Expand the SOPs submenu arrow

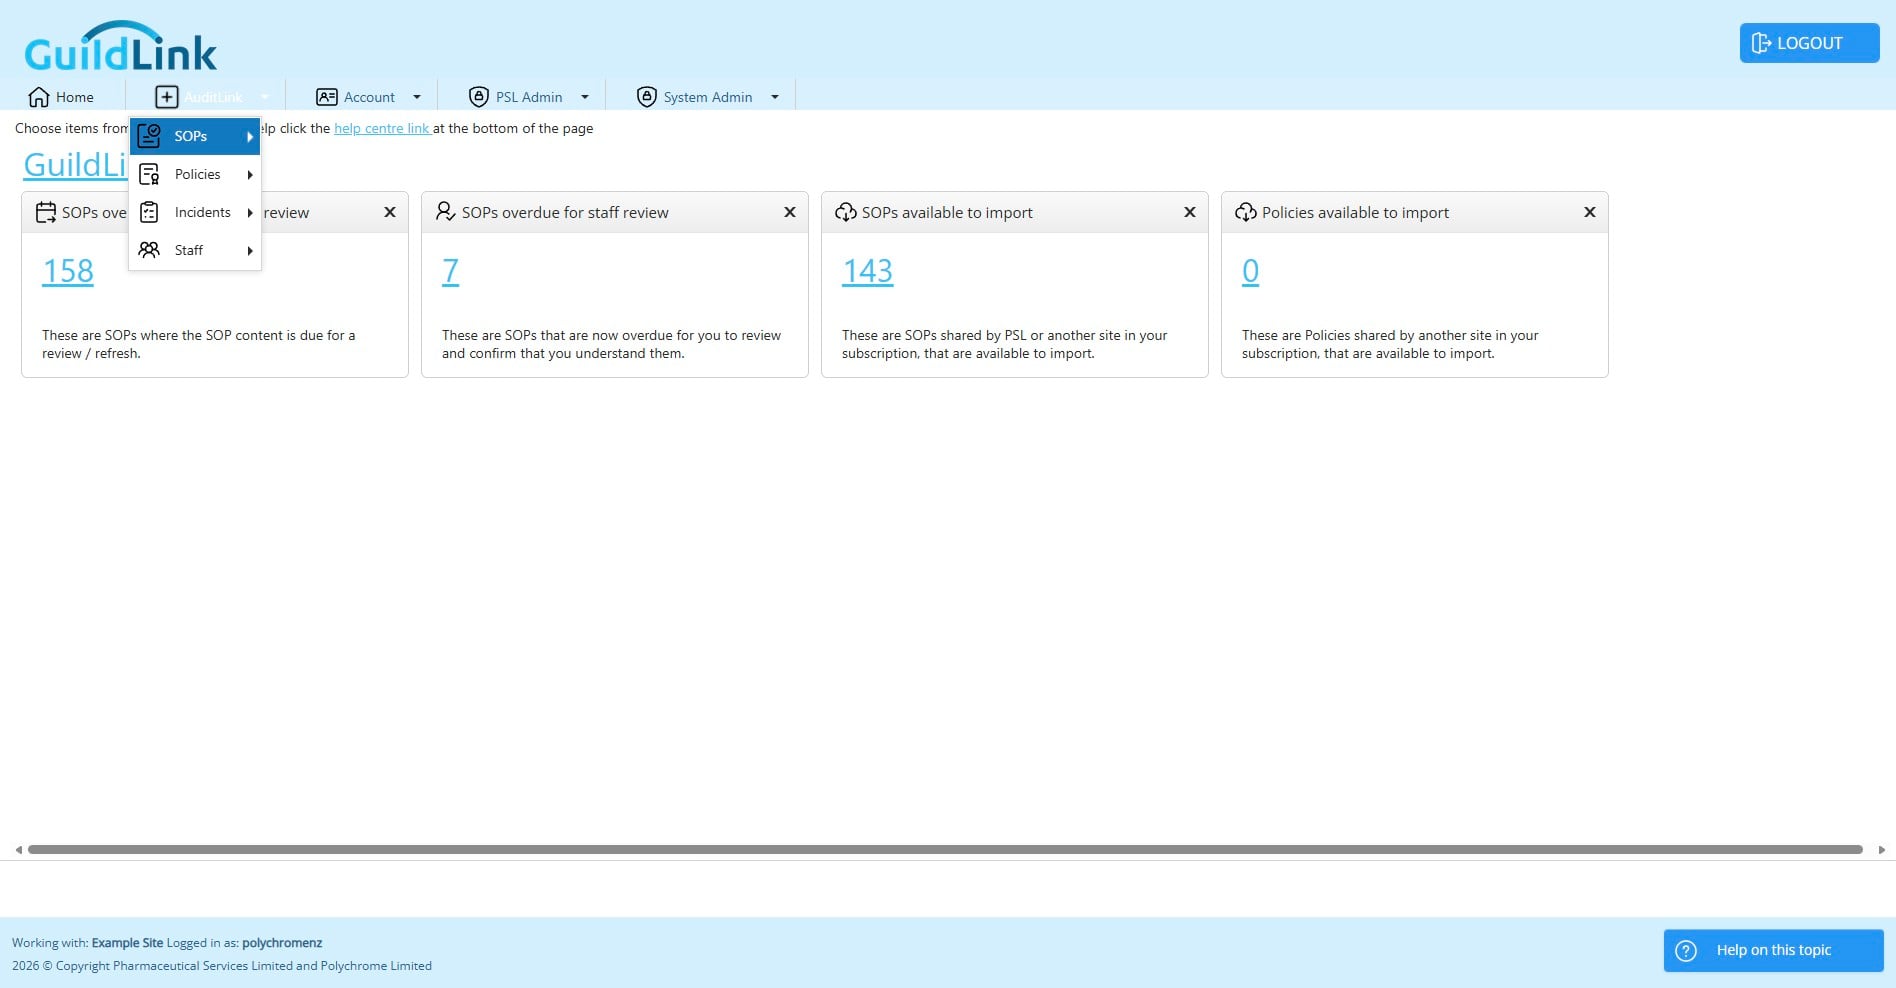(x=250, y=137)
